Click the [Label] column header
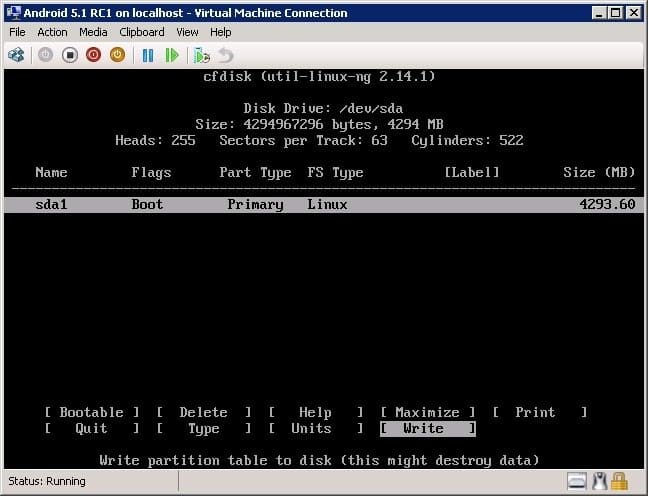648x496 pixels. [x=472, y=172]
